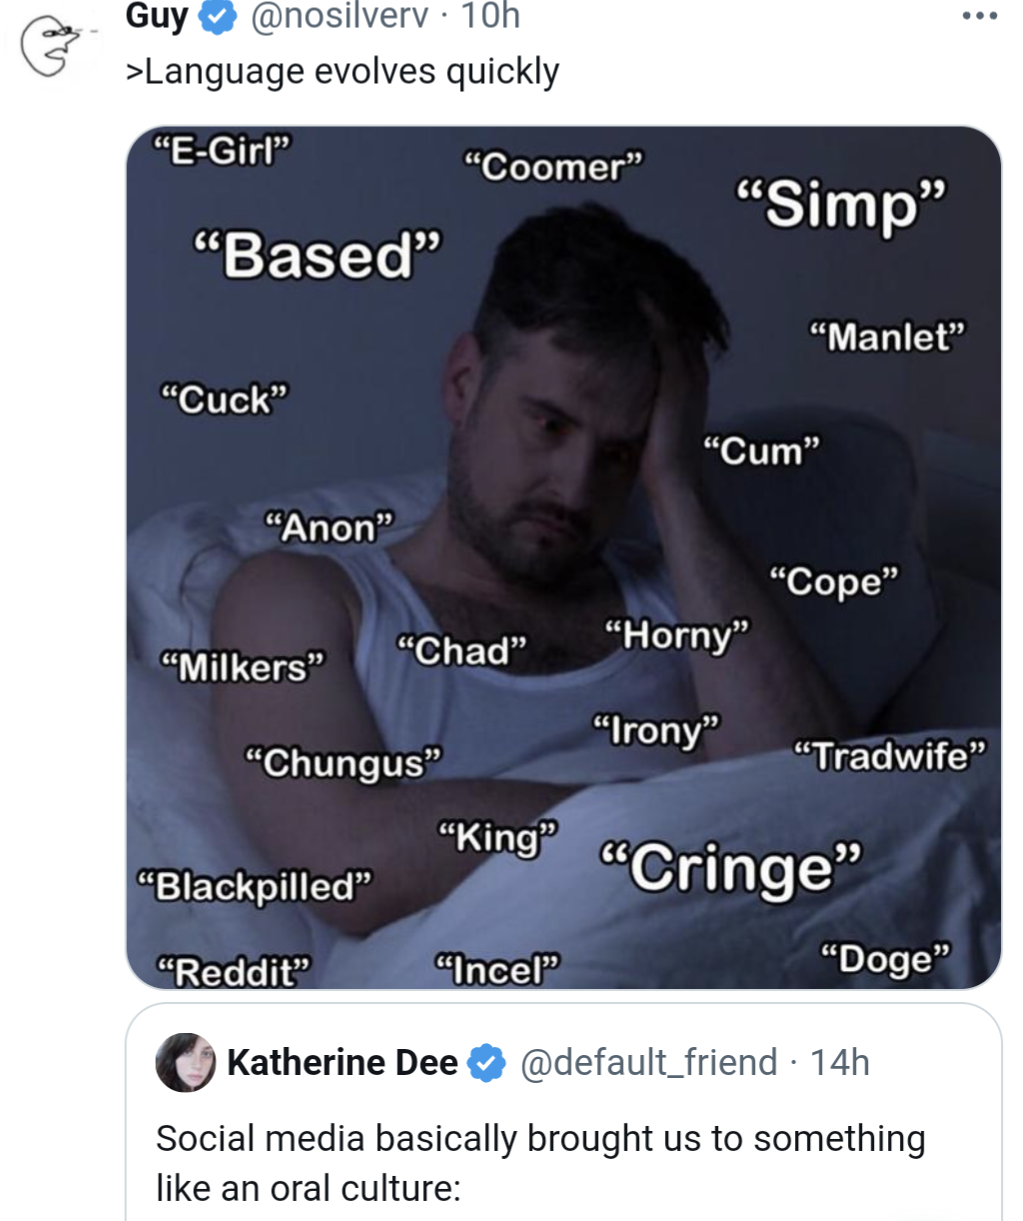Click the Katherine Dee display name
Screen dimensions: 1023x1221
[342, 1062]
